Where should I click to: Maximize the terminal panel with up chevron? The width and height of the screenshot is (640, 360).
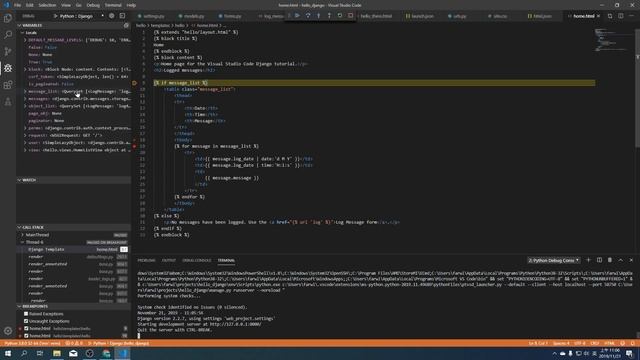click(x=620, y=260)
